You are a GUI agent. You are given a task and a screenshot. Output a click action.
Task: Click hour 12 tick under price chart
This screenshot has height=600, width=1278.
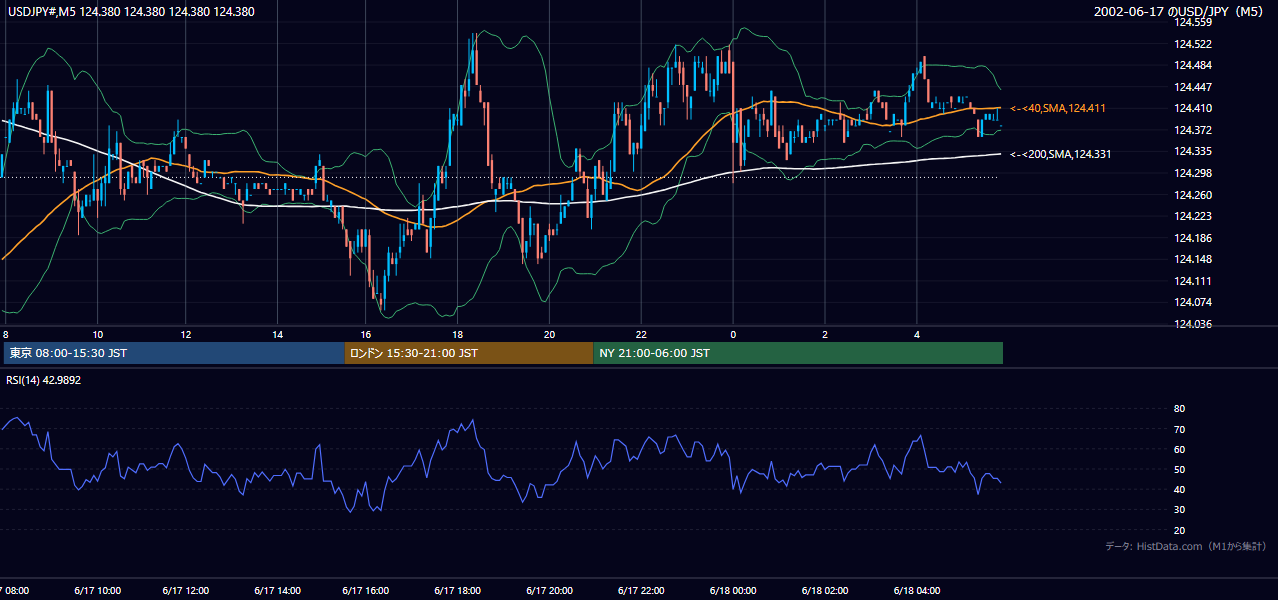coord(186,334)
